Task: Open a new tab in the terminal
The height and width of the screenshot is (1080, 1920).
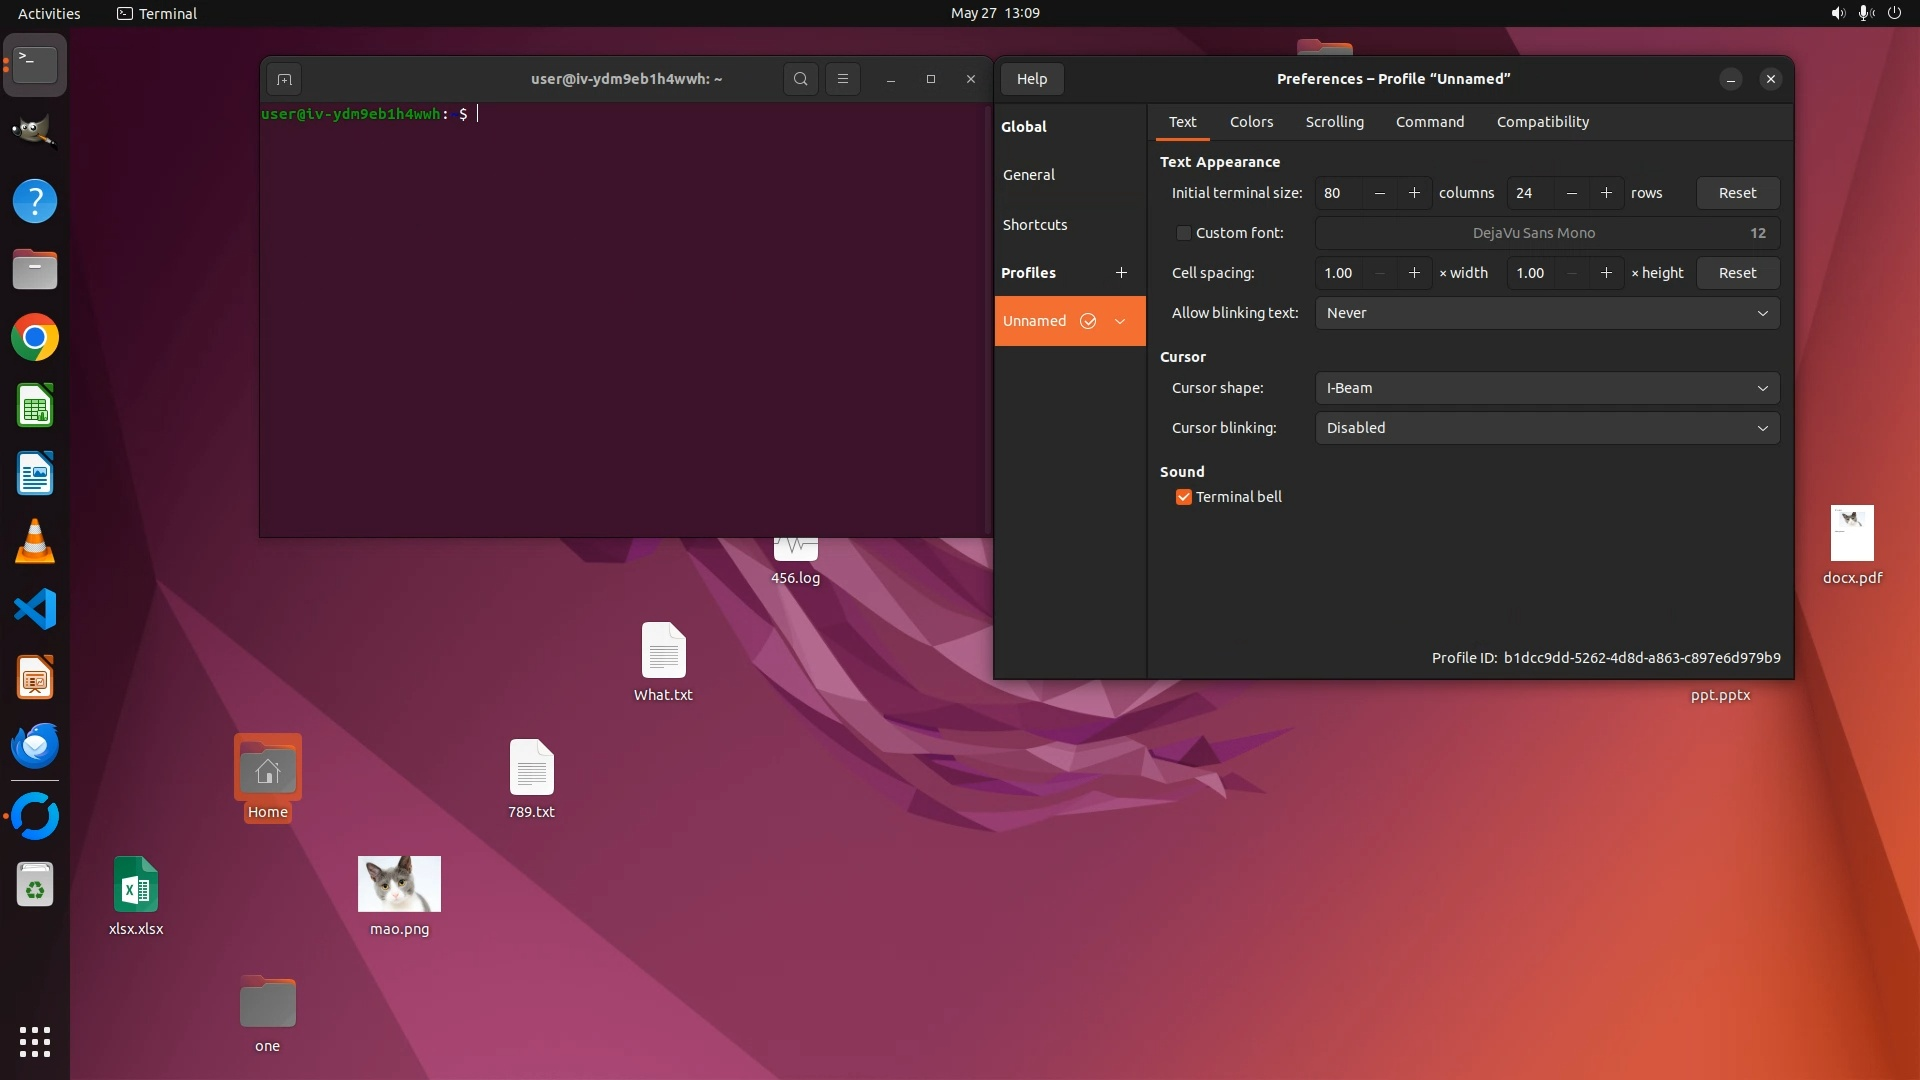Action: coord(284,79)
